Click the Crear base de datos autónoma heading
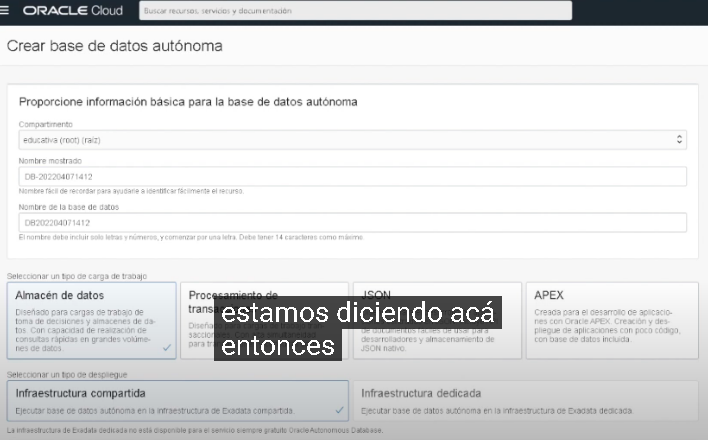708x440 pixels. 115,46
